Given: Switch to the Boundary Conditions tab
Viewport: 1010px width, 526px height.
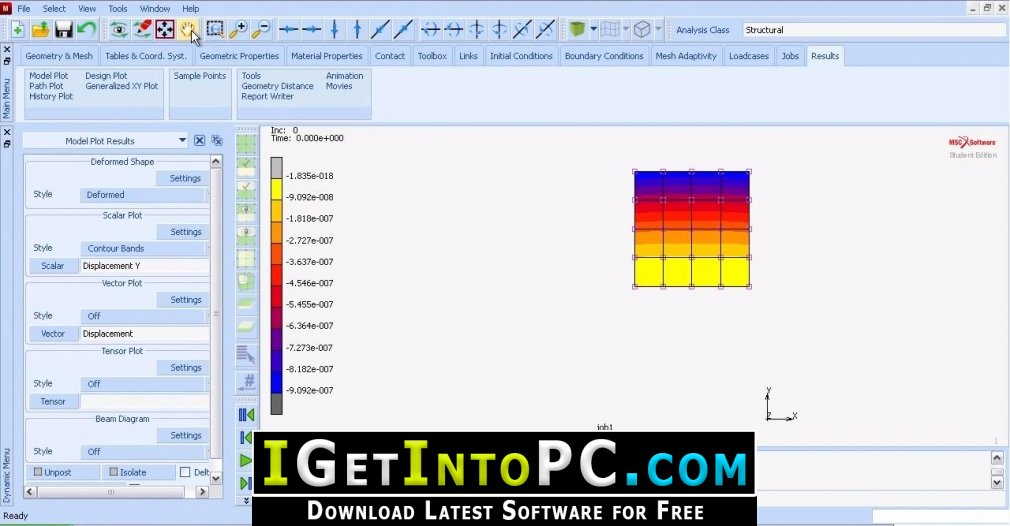Looking at the screenshot, I should pyautogui.click(x=604, y=56).
